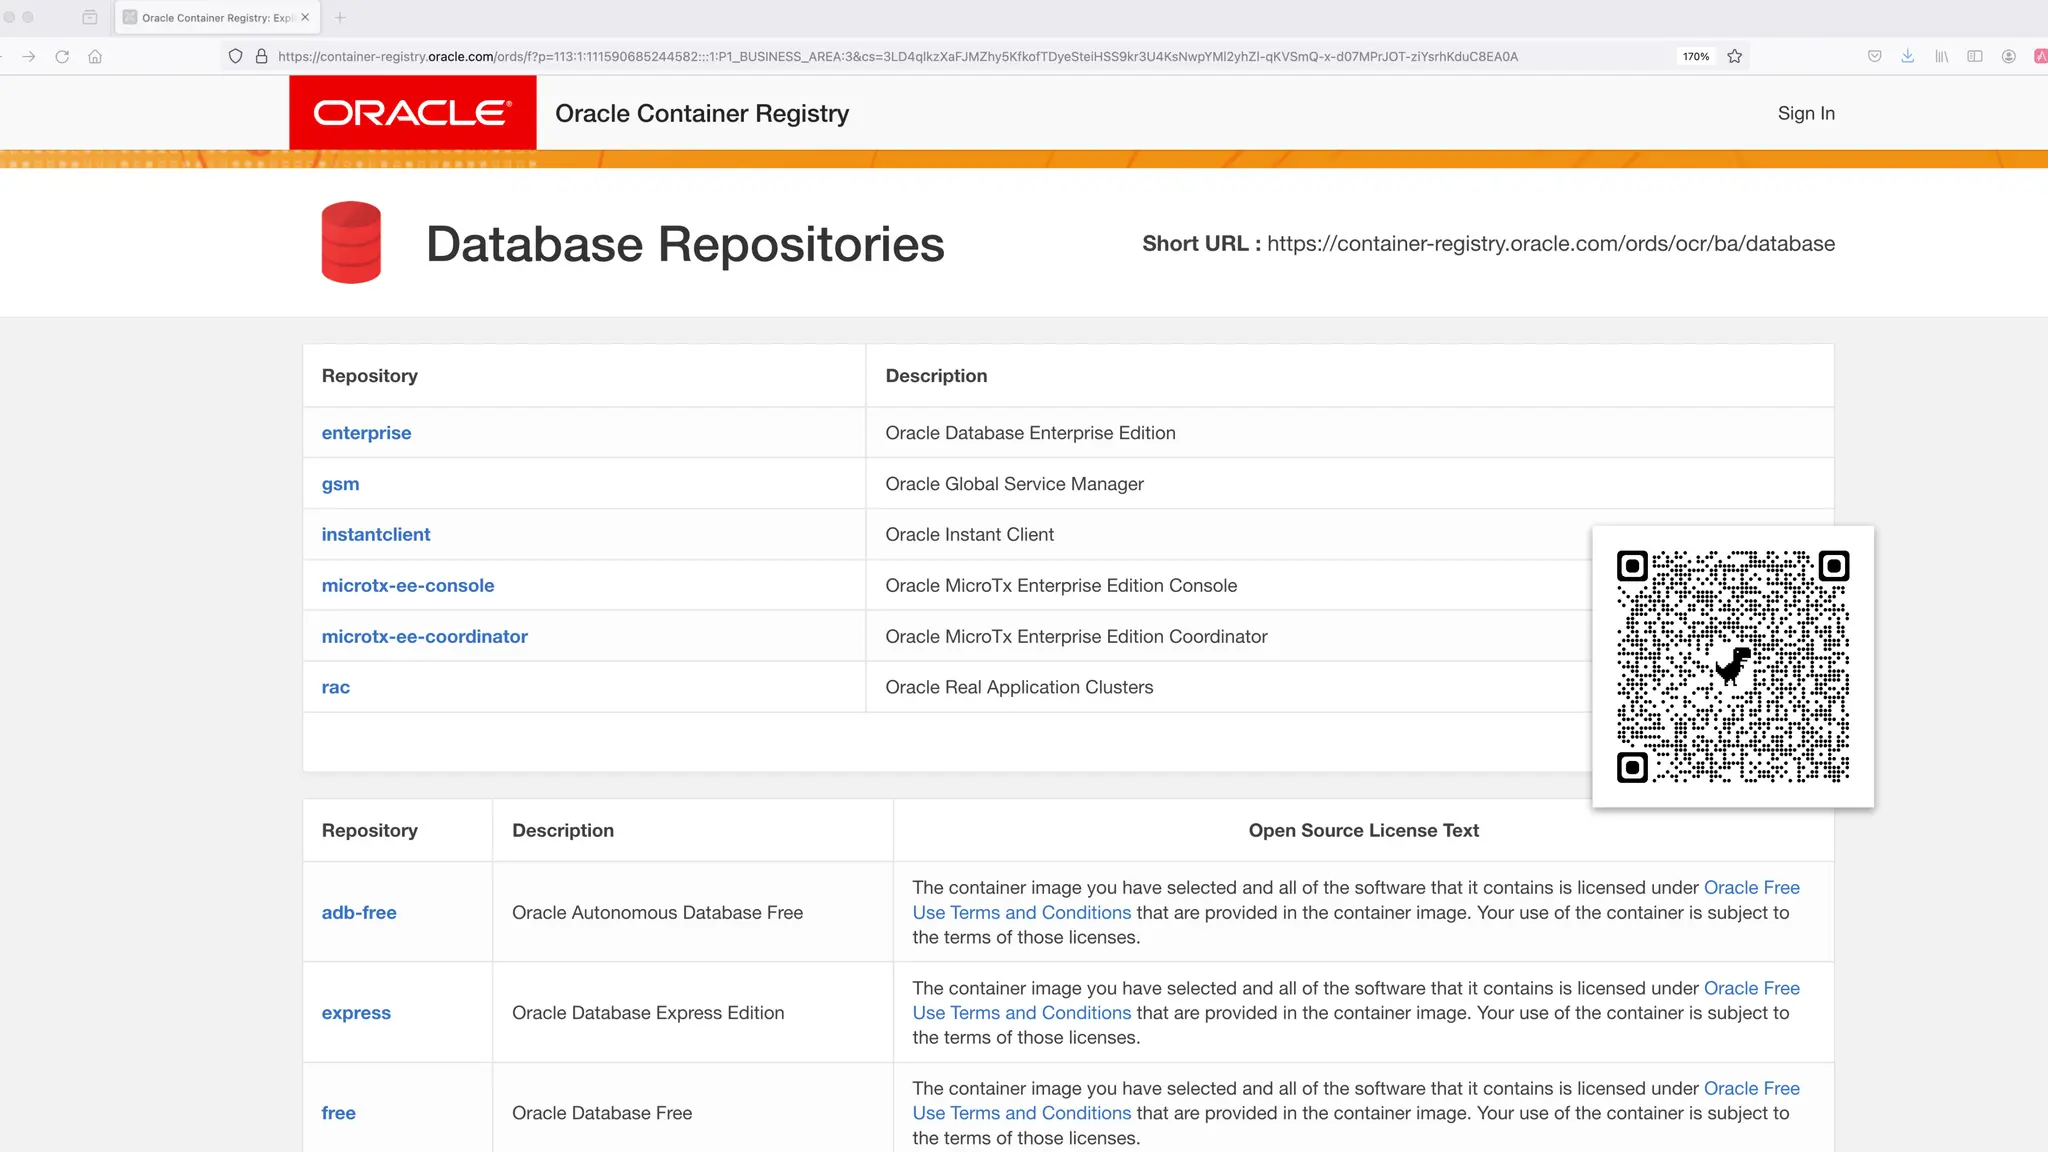Open the library bookshelf icon
Viewport: 2048px width, 1152px height.
(x=1941, y=57)
